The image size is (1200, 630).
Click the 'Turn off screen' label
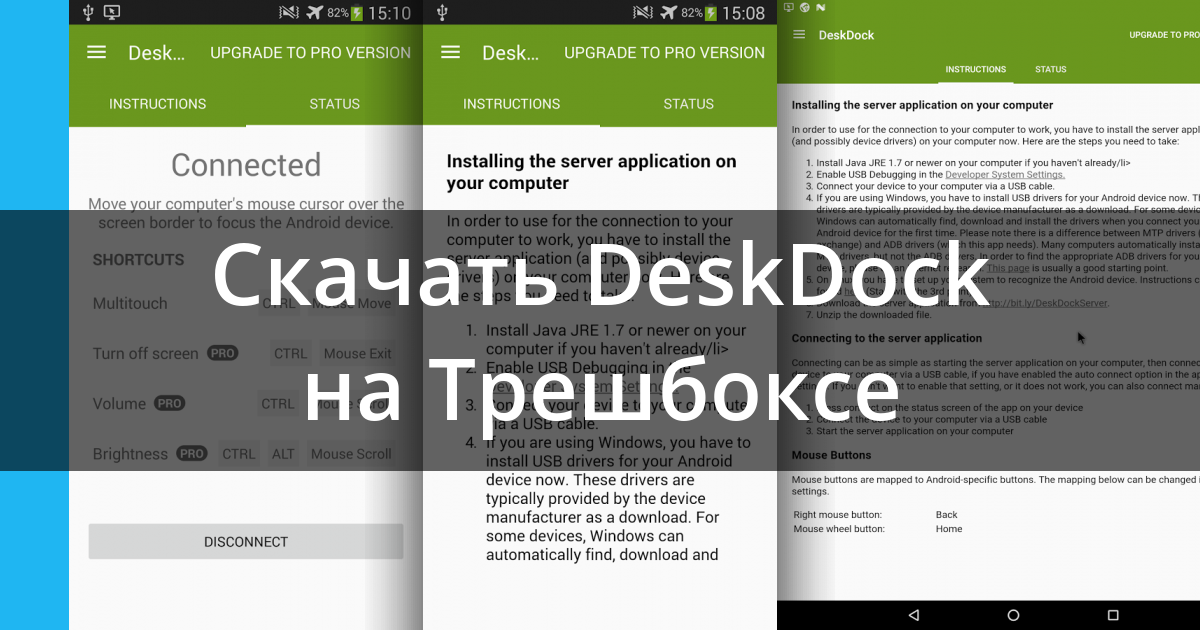coord(146,353)
